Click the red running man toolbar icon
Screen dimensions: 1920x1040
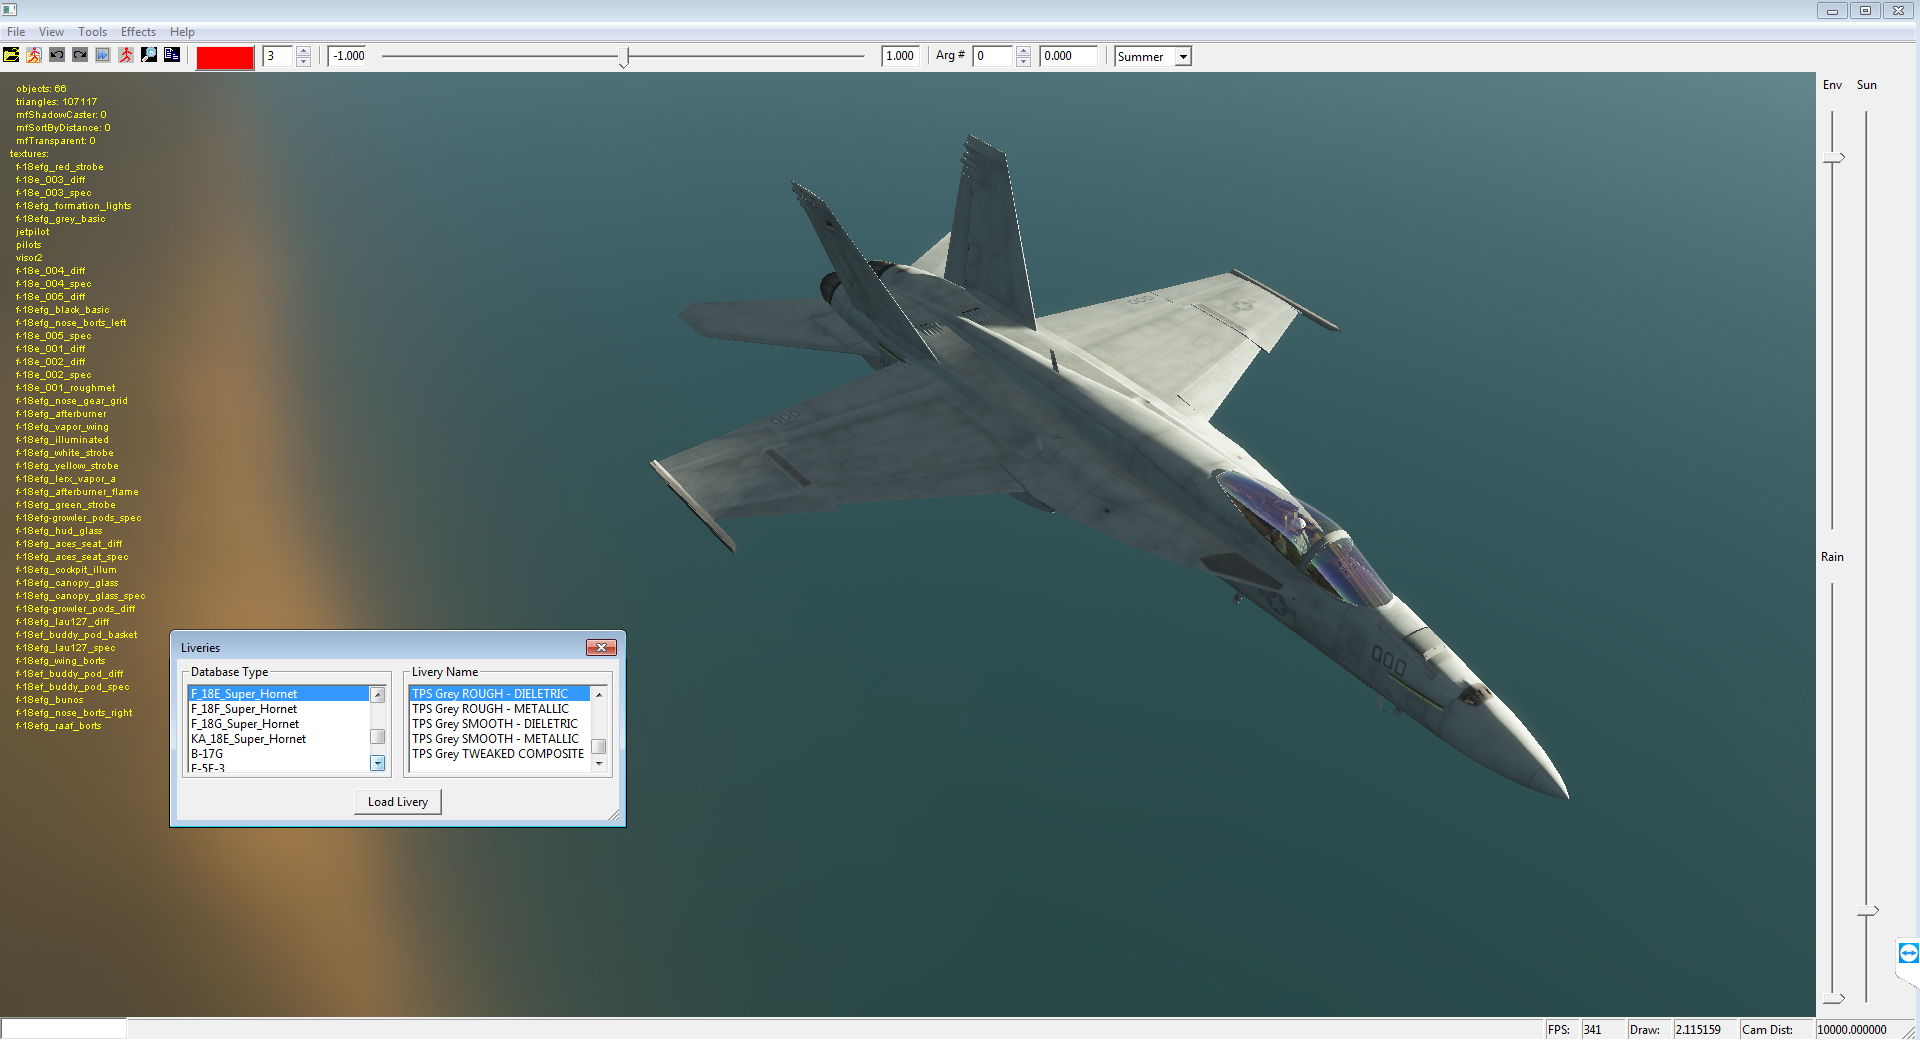pyautogui.click(x=126, y=55)
